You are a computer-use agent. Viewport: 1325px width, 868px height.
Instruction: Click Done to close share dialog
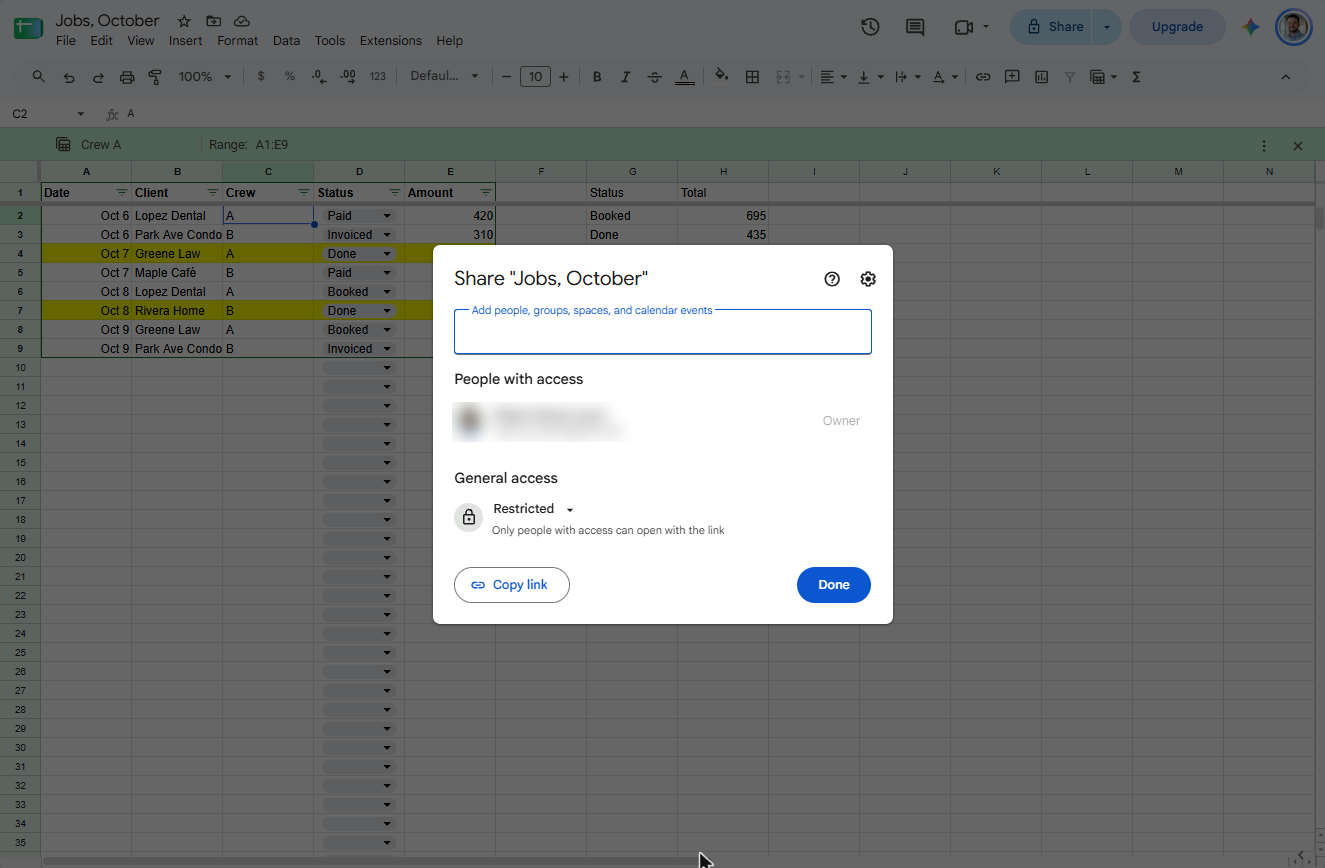click(x=834, y=585)
